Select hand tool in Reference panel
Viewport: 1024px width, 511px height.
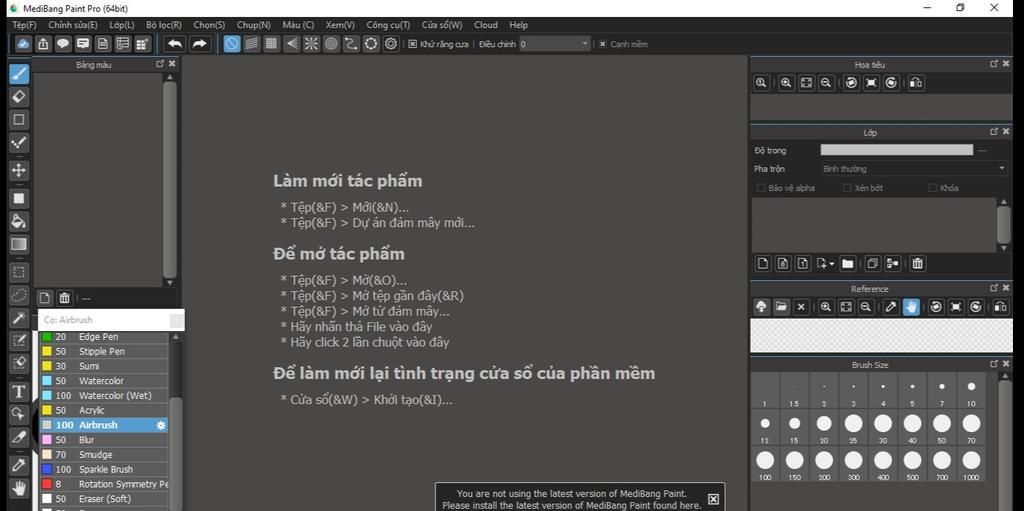tap(911, 306)
